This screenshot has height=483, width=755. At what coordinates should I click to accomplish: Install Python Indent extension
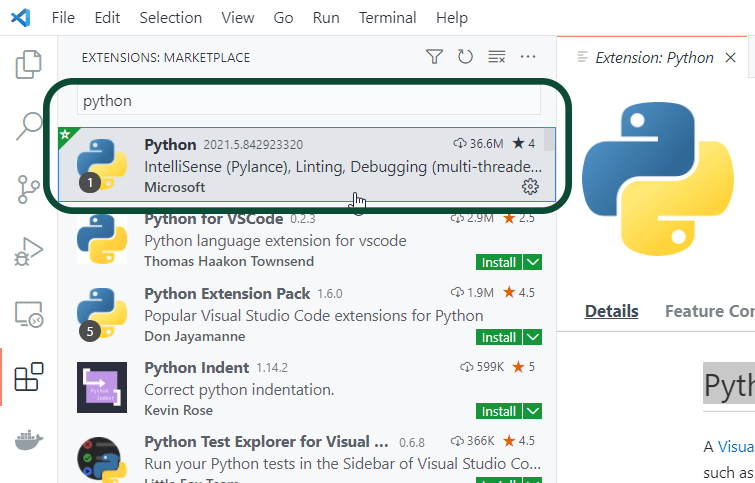pyautogui.click(x=498, y=411)
